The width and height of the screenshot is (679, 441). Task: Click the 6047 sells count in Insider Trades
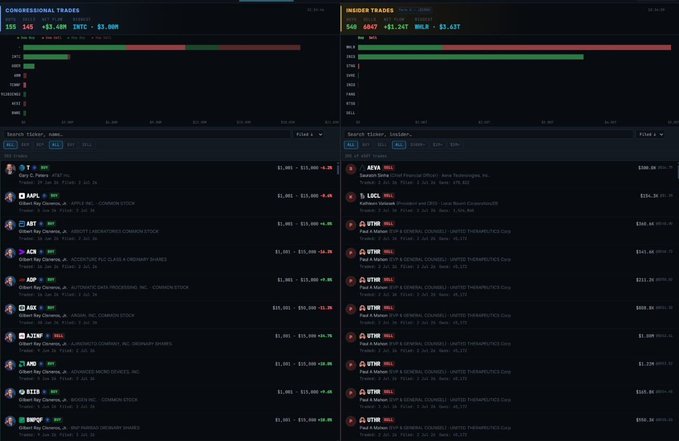point(370,27)
